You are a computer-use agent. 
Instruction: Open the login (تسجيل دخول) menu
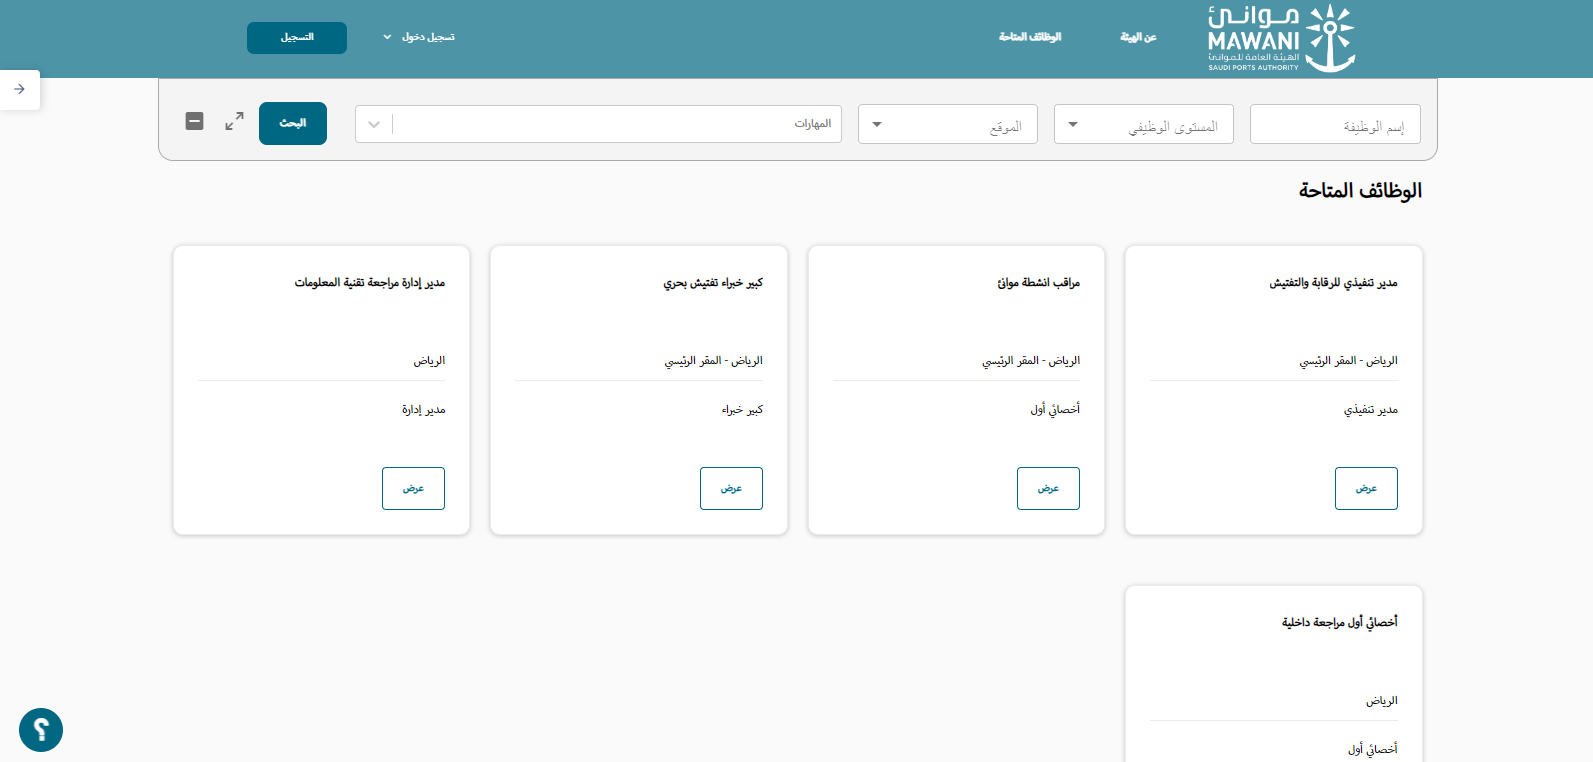pyautogui.click(x=419, y=37)
